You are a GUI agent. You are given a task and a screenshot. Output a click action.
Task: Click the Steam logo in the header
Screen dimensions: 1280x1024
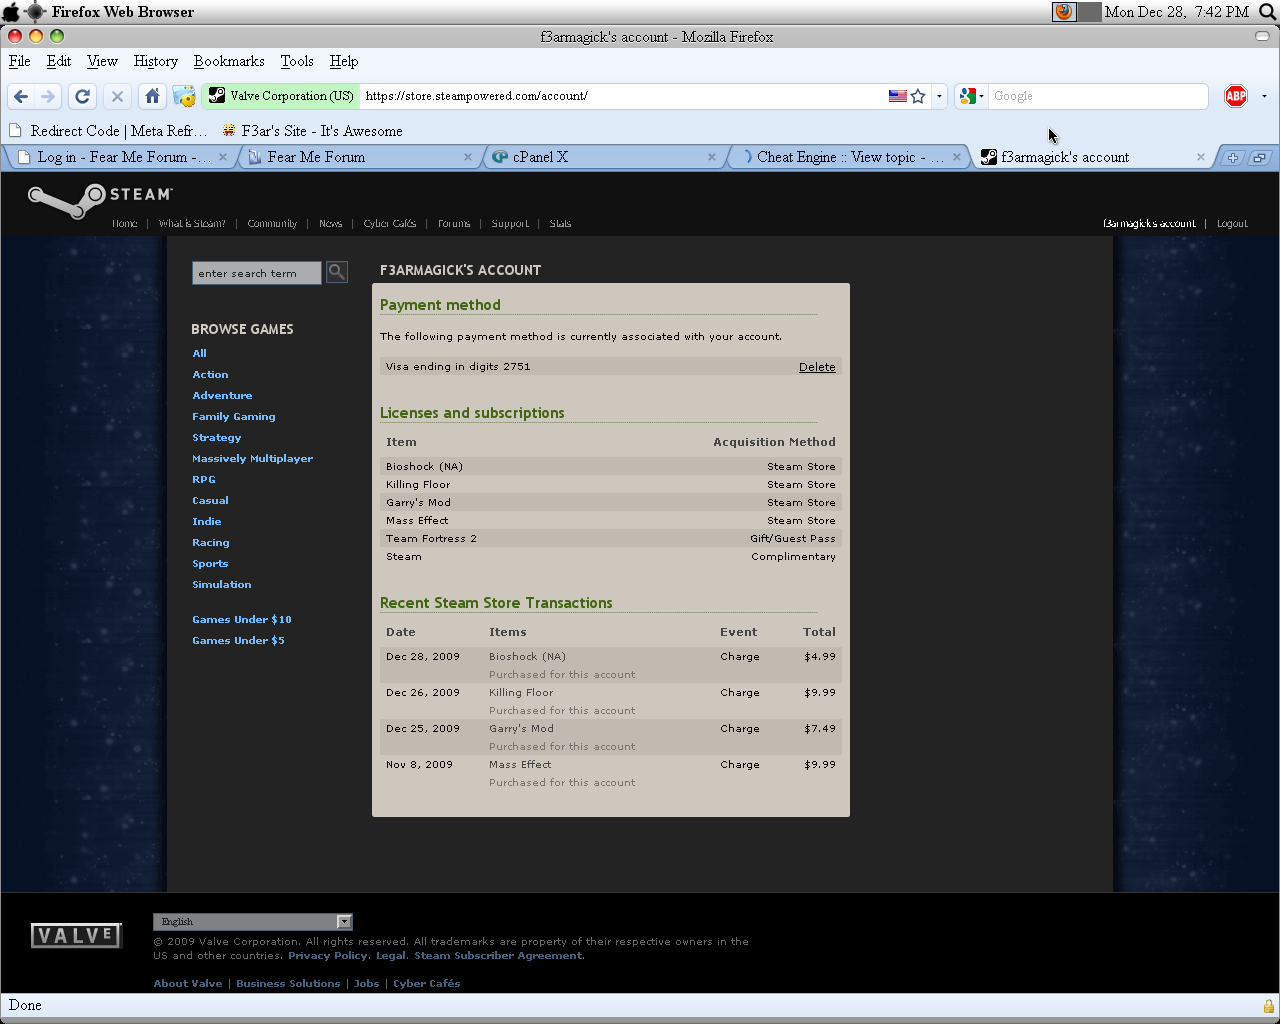click(x=100, y=200)
